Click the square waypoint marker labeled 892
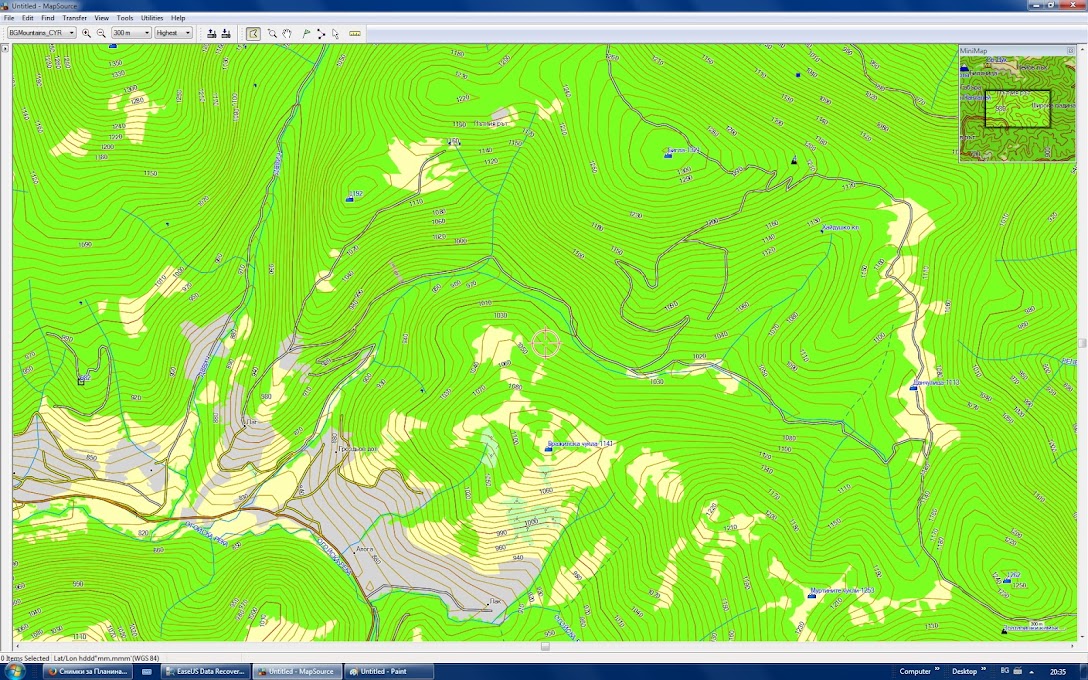Image resolution: width=1088 pixels, height=680 pixels. pos(81,382)
